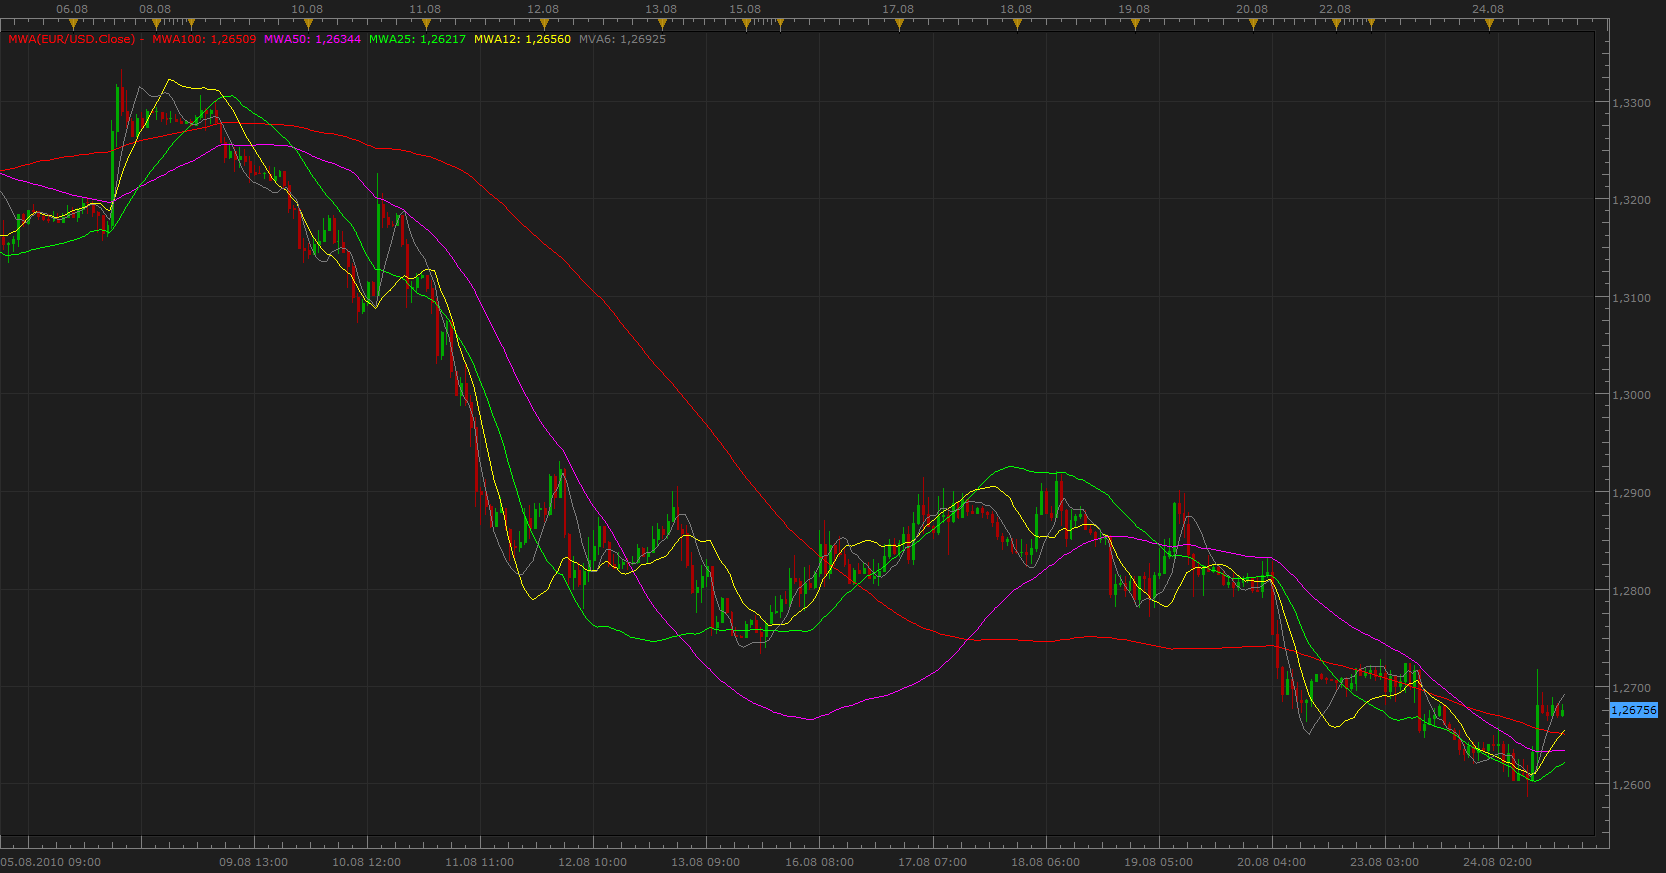The width and height of the screenshot is (1666, 873).
Task: Select the yellow MWA12 legend entry
Action: (x=522, y=40)
